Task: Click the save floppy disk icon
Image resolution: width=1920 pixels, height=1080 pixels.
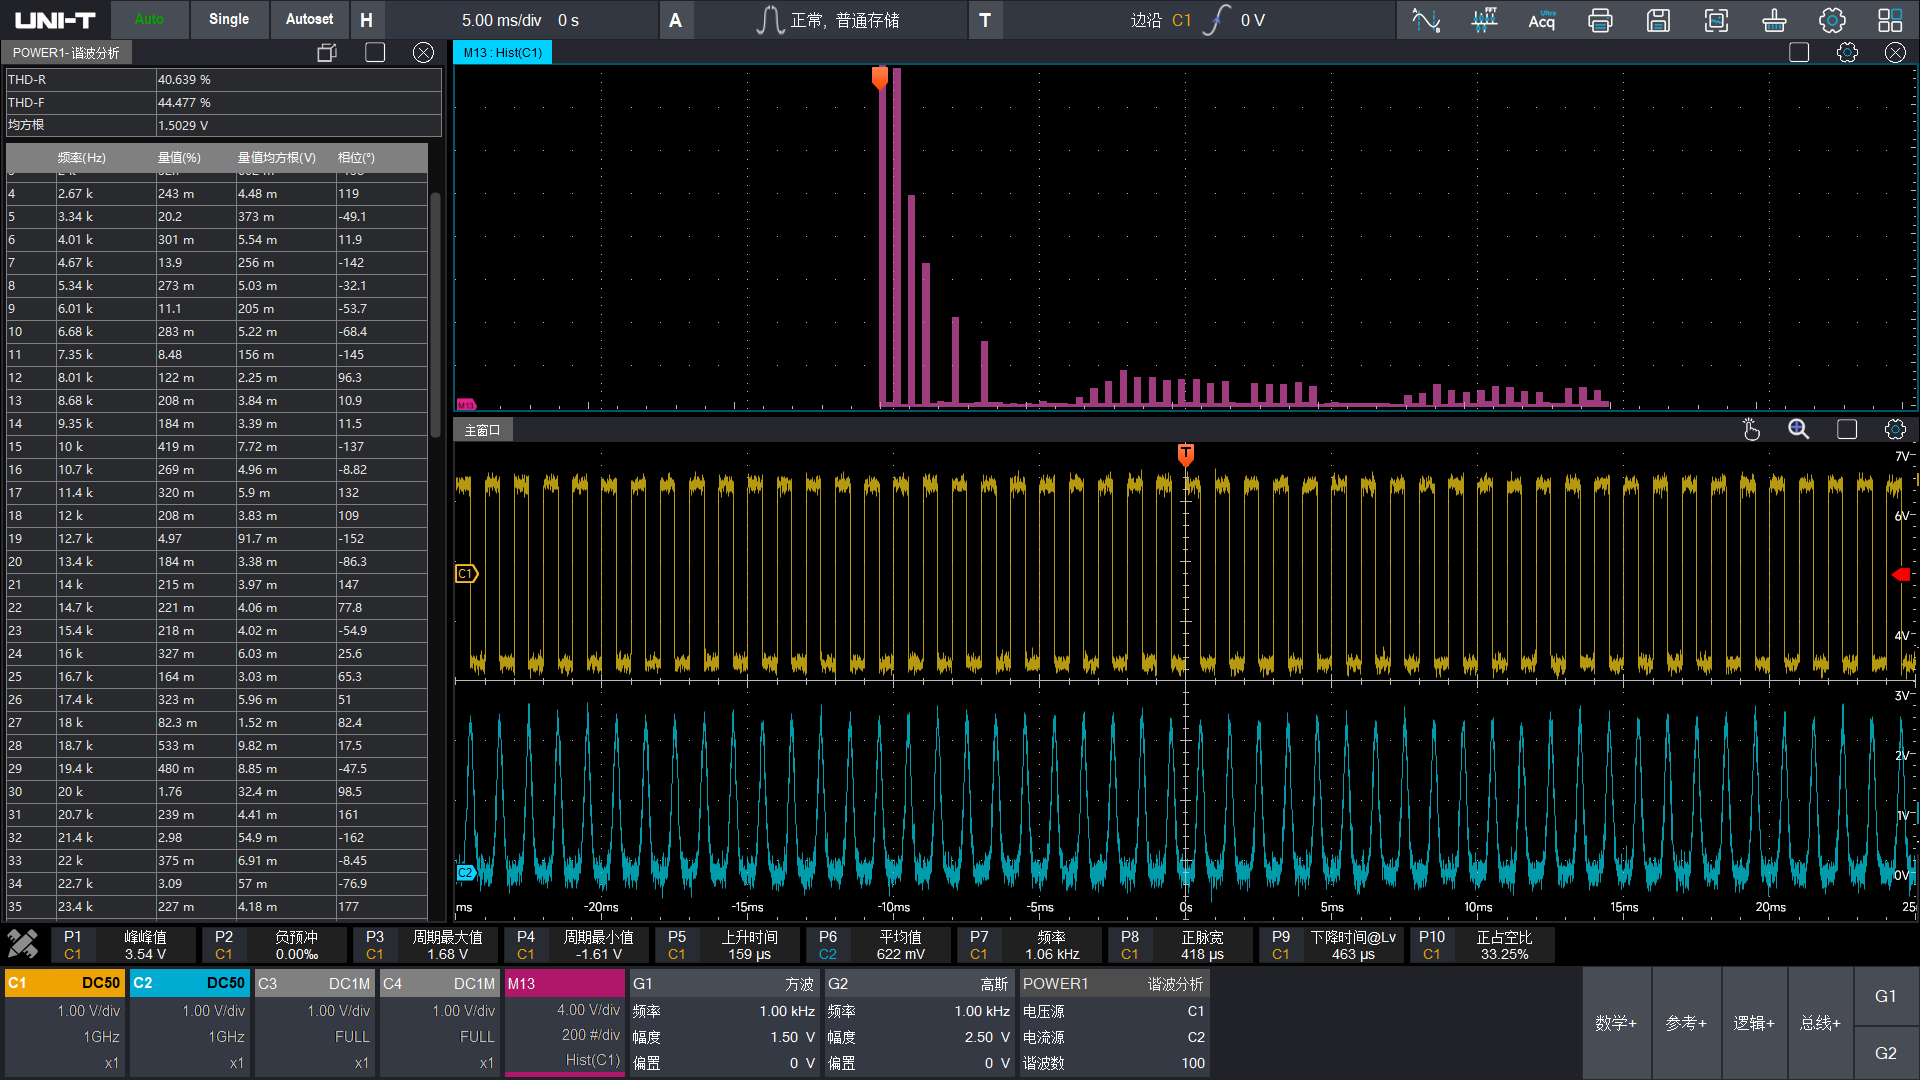Action: pos(1658,20)
